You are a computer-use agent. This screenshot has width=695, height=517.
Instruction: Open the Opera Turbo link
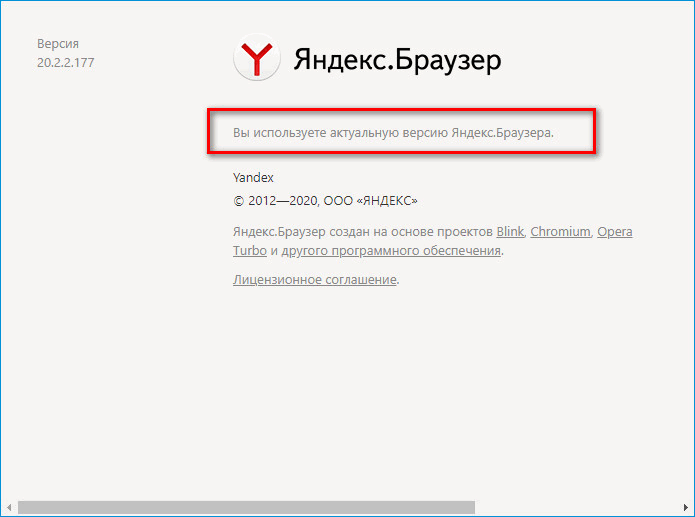614,231
